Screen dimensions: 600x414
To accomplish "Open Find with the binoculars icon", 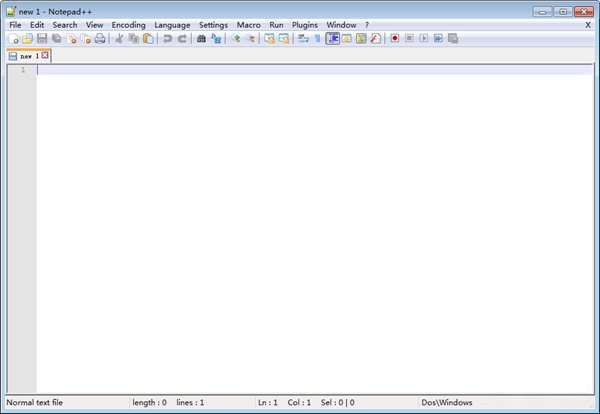I will pyautogui.click(x=201, y=38).
